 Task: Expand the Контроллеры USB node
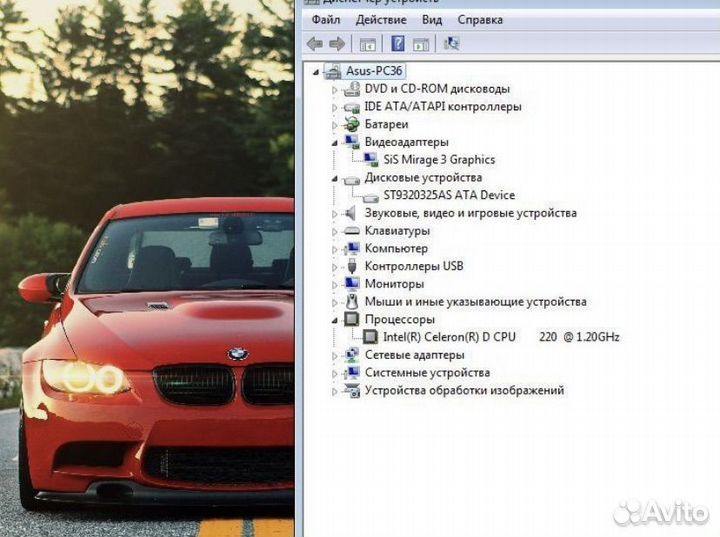point(334,267)
